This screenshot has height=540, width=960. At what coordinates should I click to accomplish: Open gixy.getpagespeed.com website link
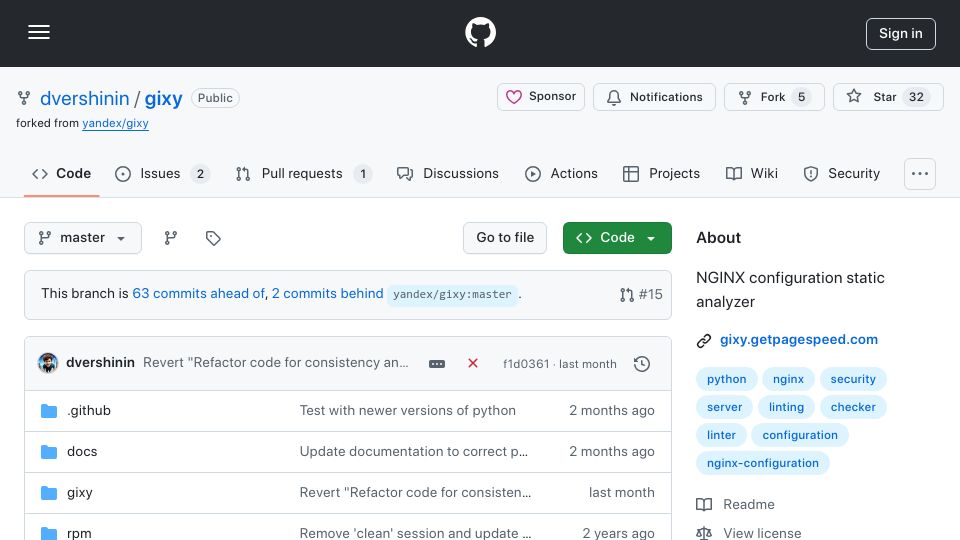click(x=798, y=340)
